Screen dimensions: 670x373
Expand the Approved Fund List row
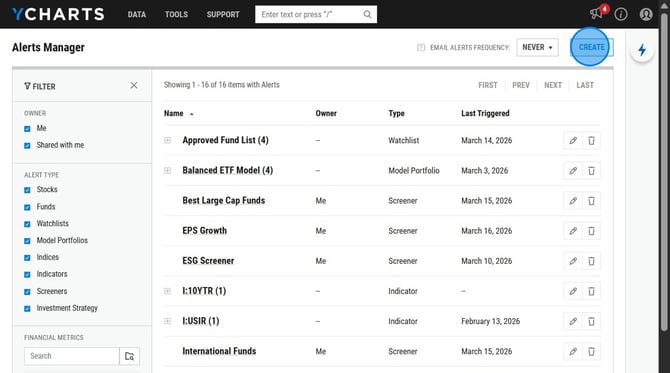tap(168, 140)
